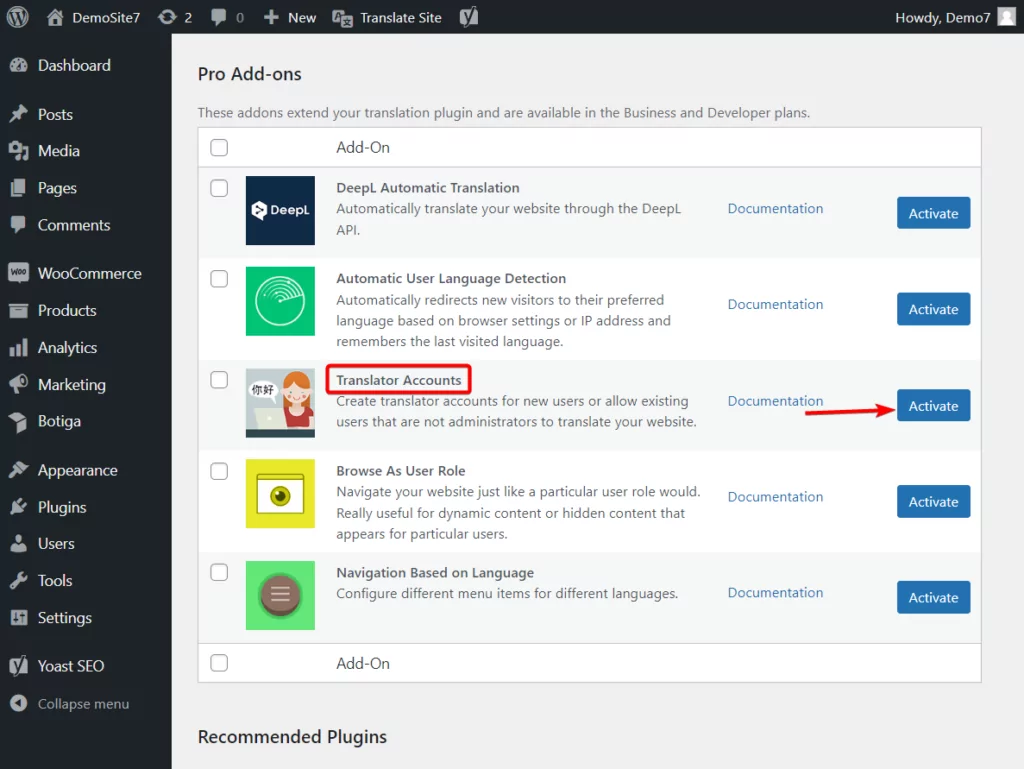Click the Navigation Based on Language thumbnail
The height and width of the screenshot is (769, 1024).
click(x=280, y=595)
